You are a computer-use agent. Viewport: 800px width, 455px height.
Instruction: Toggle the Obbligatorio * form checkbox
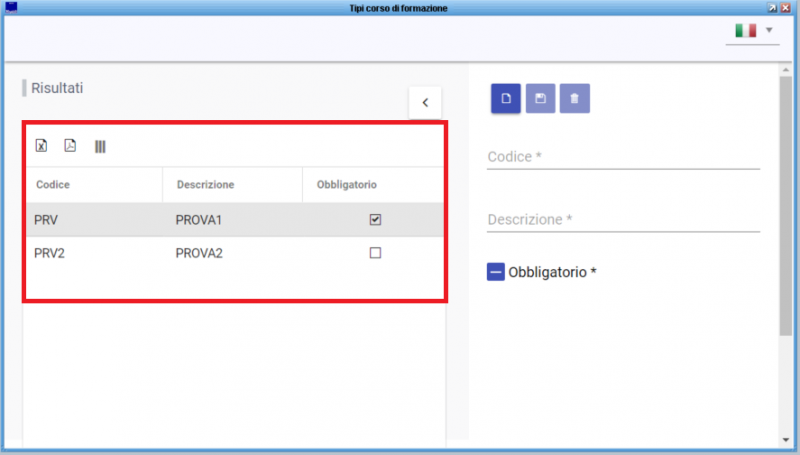coord(495,272)
